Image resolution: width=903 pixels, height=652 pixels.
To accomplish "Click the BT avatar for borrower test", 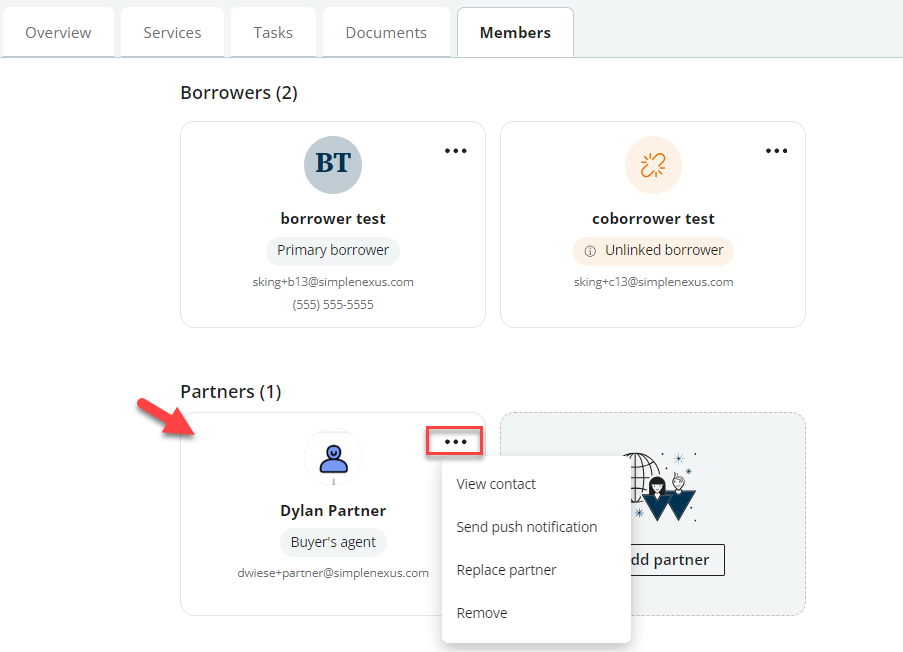I will 332,165.
